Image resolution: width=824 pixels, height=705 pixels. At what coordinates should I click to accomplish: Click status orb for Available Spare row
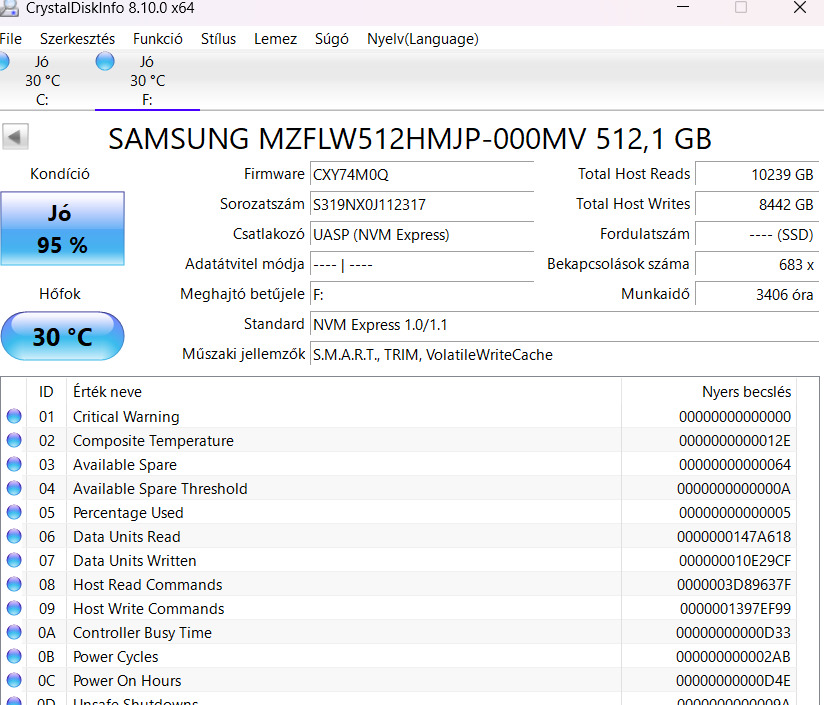coord(14,464)
